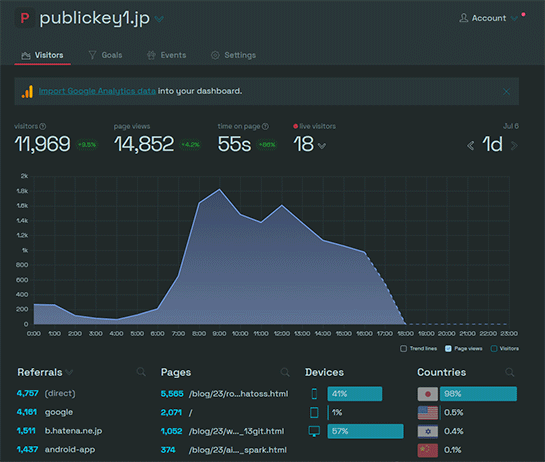The width and height of the screenshot is (545, 462).
Task: Click Import Google Analytics data link
Action: click(97, 91)
